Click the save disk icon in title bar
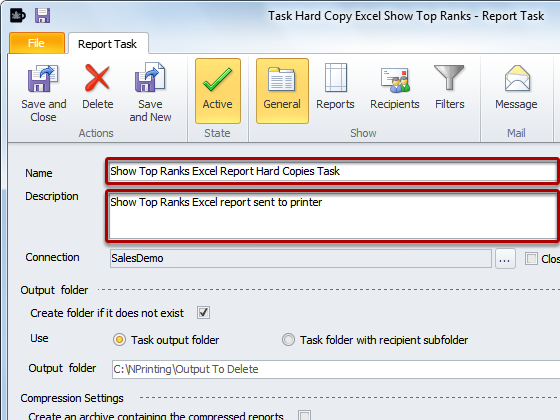The image size is (560, 420). tap(42, 16)
